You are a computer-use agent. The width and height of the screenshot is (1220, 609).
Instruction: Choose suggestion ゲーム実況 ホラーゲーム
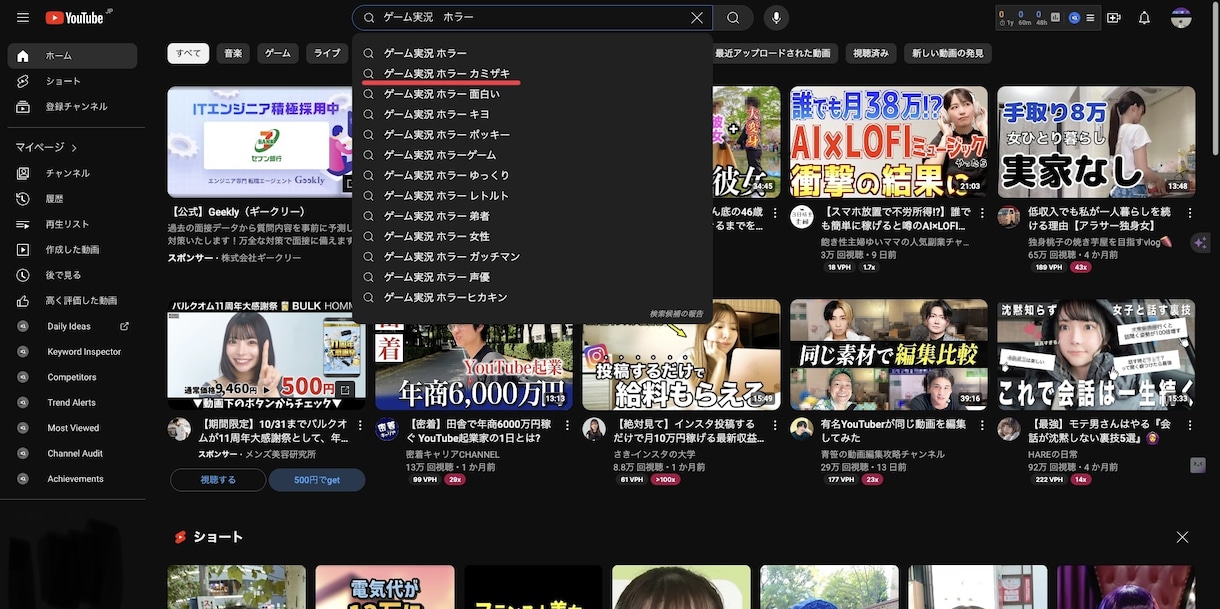pyautogui.click(x=532, y=155)
